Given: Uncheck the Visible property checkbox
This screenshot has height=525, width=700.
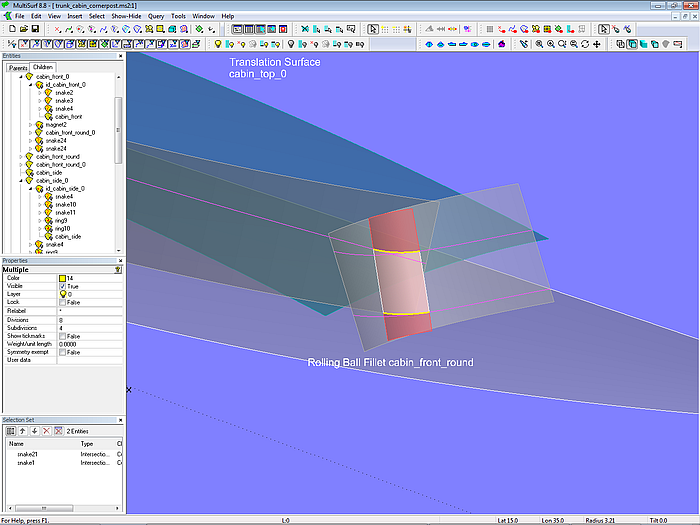Looking at the screenshot, I should 62,286.
